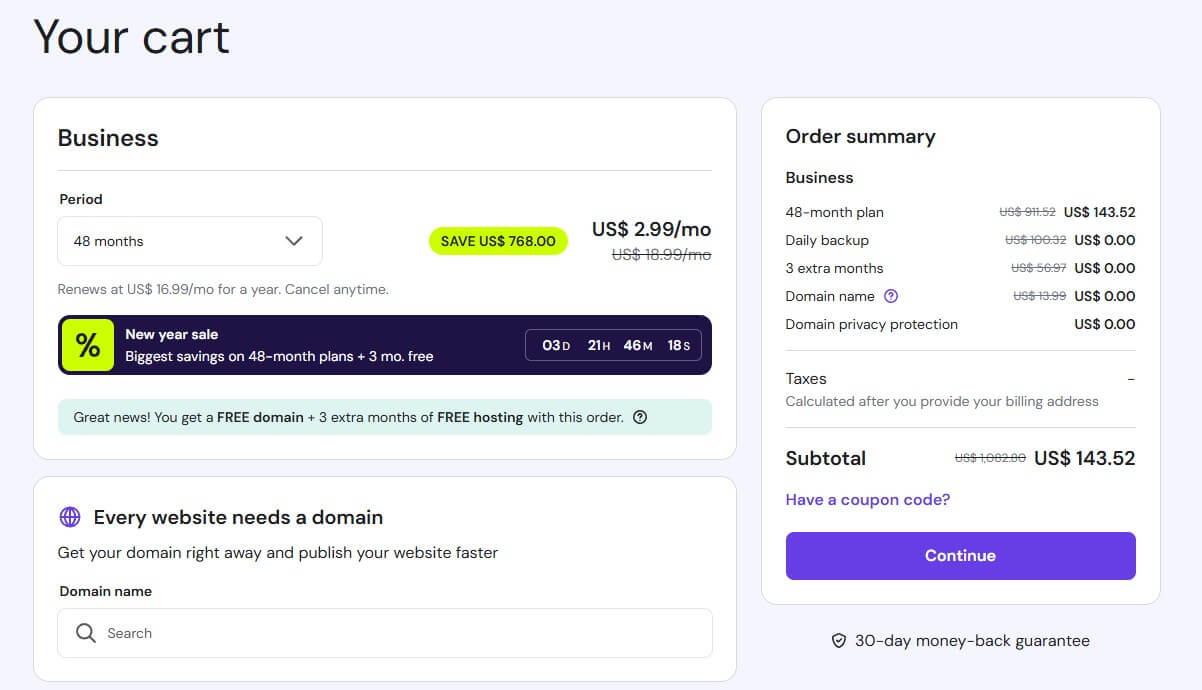Screen dimensions: 1202x690
Task: Open the Have a coupon code link
Action: click(x=867, y=499)
